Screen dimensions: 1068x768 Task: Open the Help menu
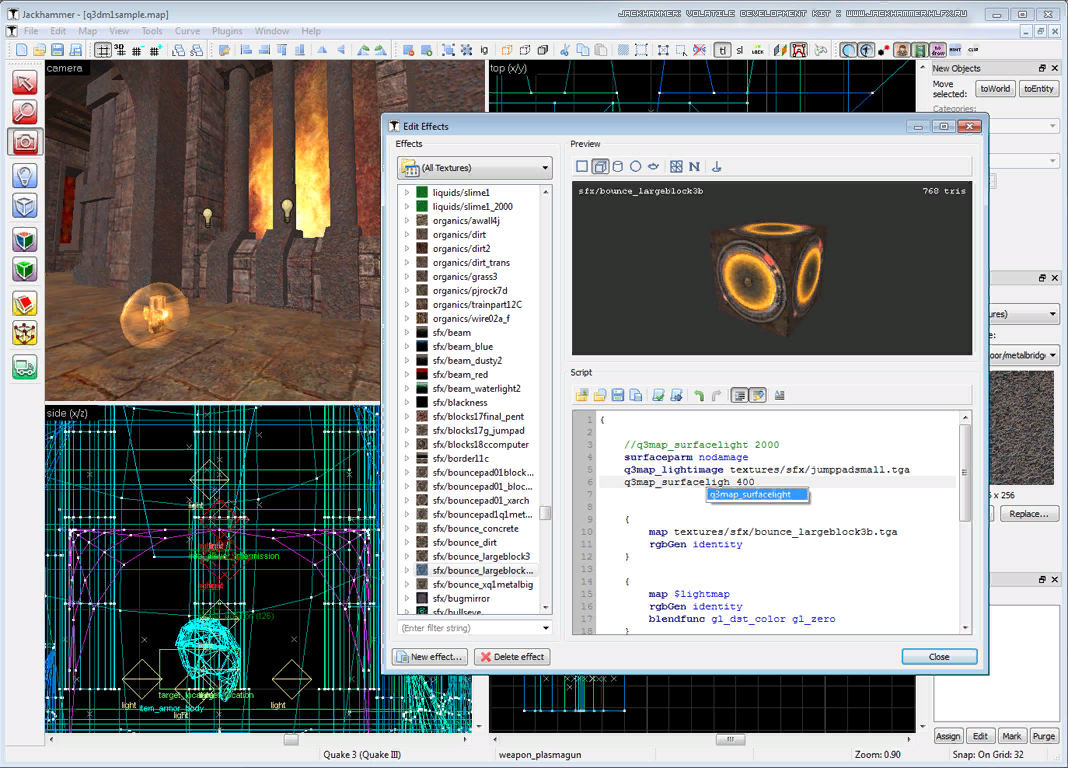point(311,31)
